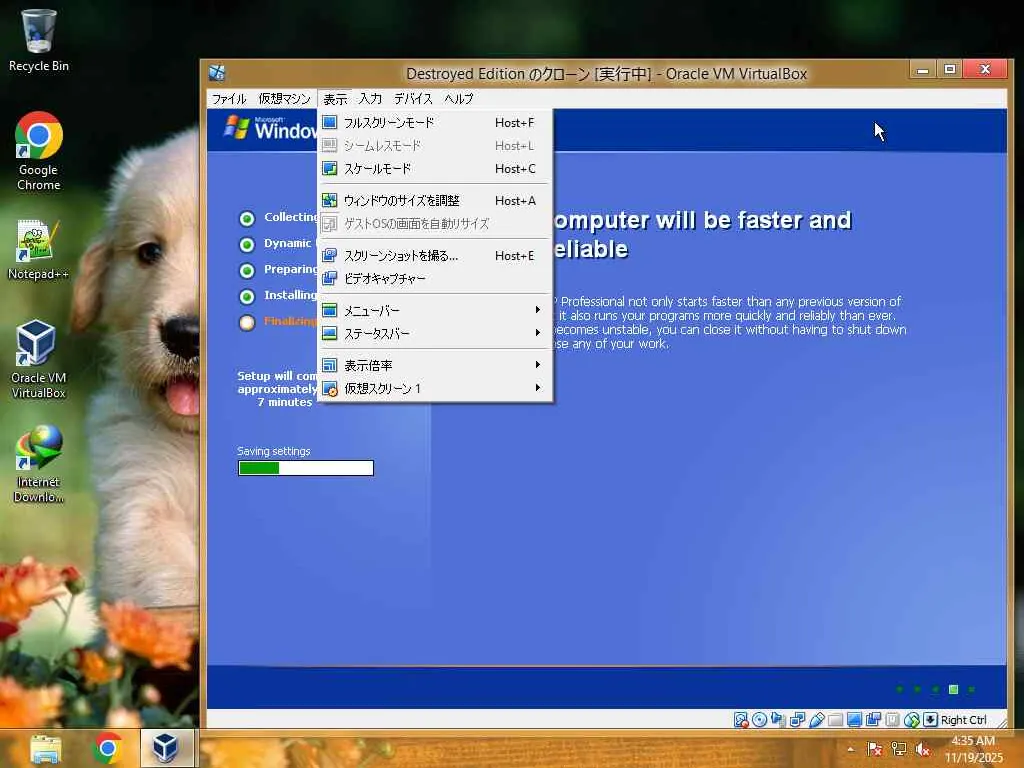Click the Saving settings status text
Viewport: 1024px width, 768px height.
(x=274, y=451)
